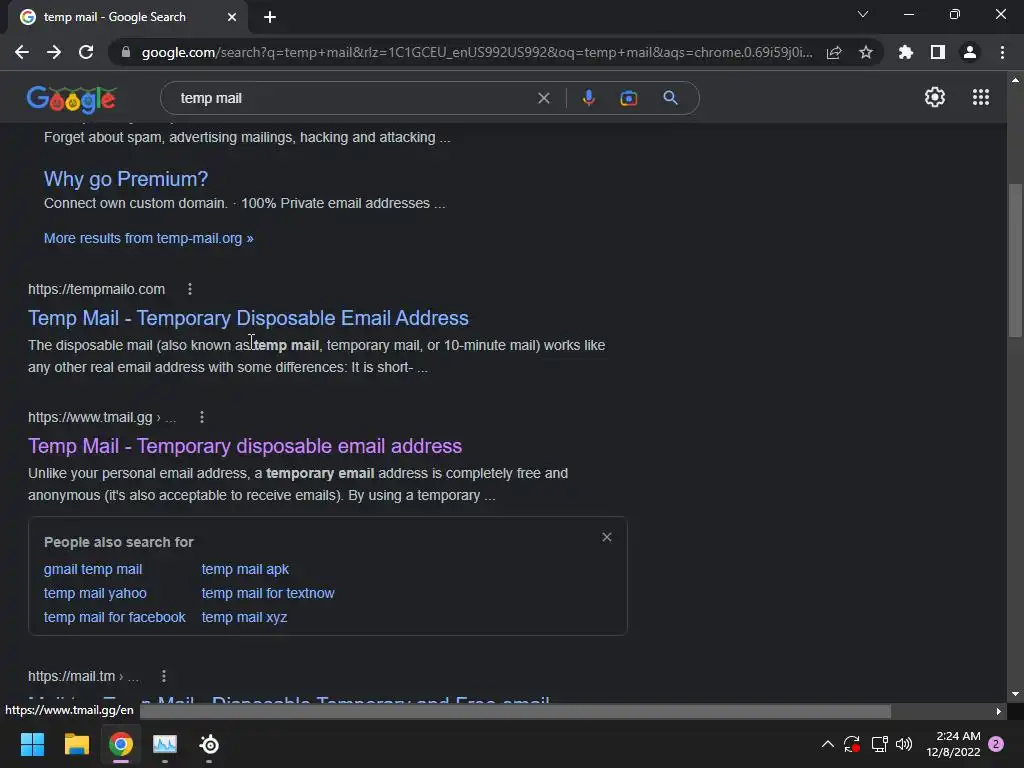
Task: Click the Chrome taskbar icon
Action: (121, 744)
